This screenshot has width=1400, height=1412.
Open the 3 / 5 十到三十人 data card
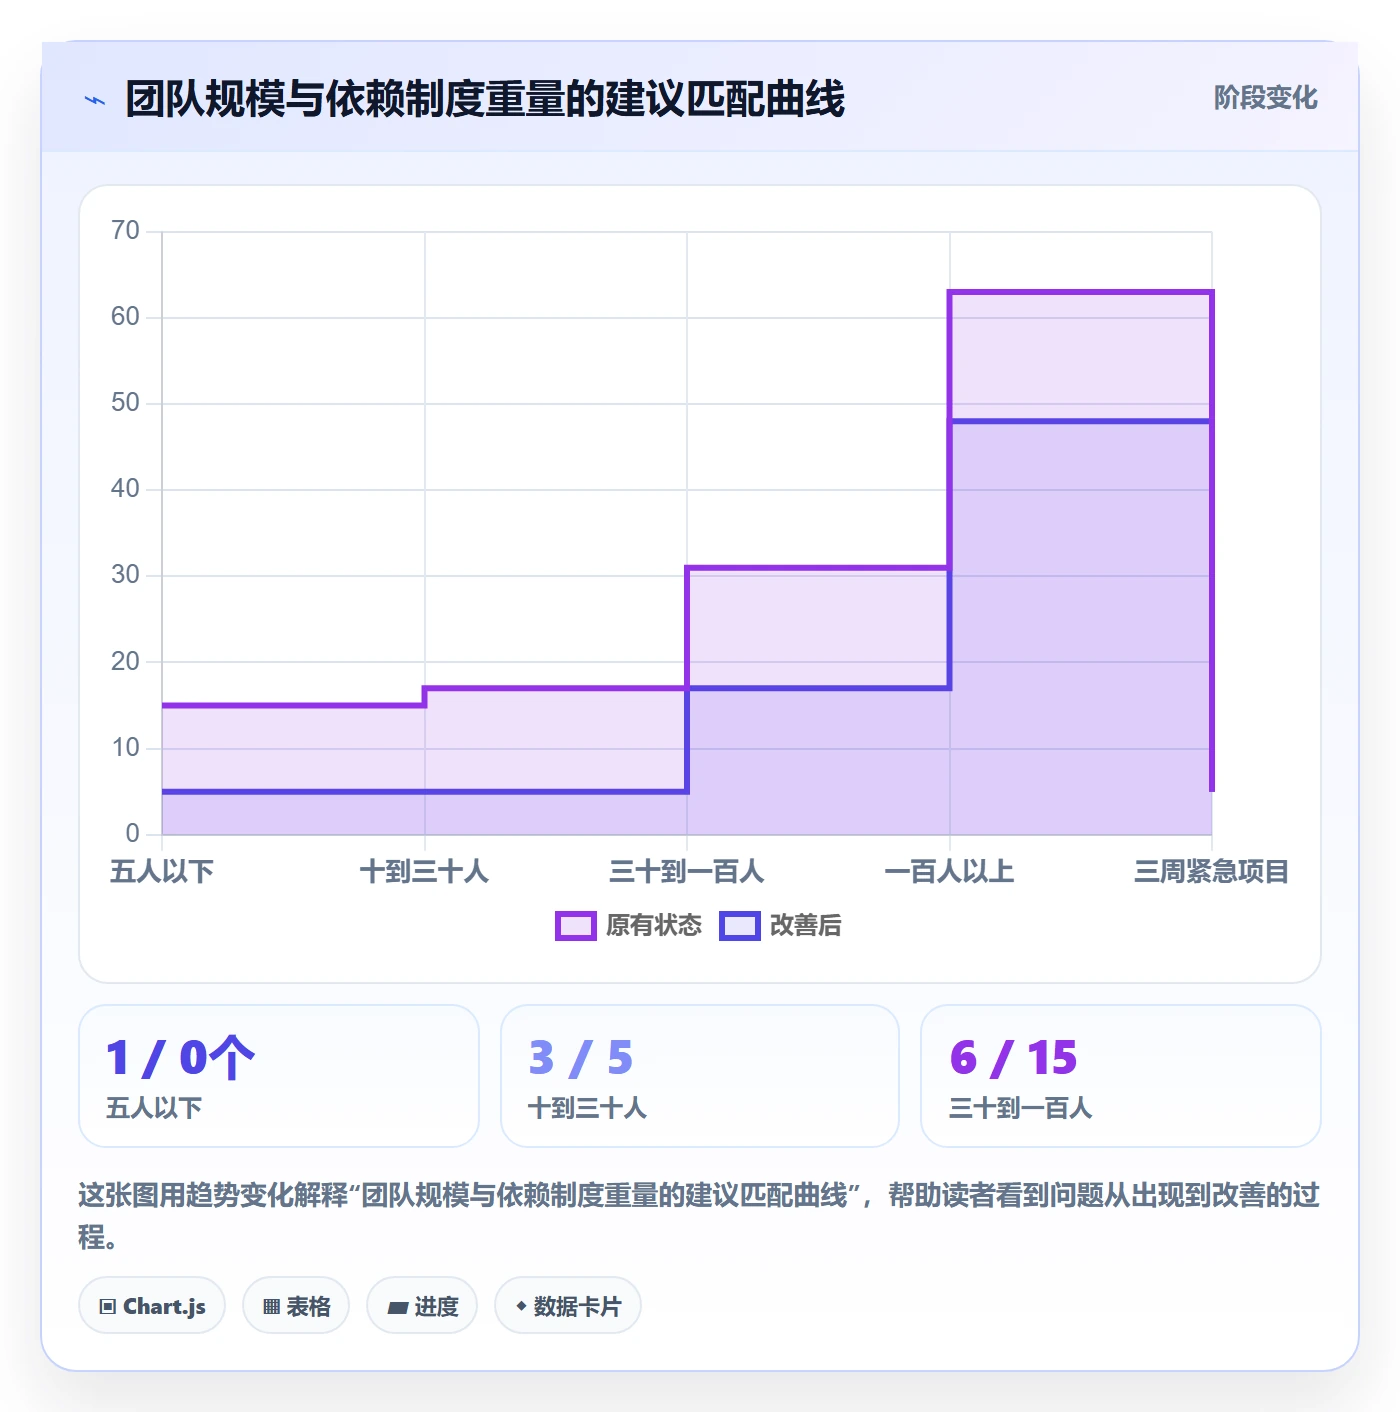(x=700, y=1076)
